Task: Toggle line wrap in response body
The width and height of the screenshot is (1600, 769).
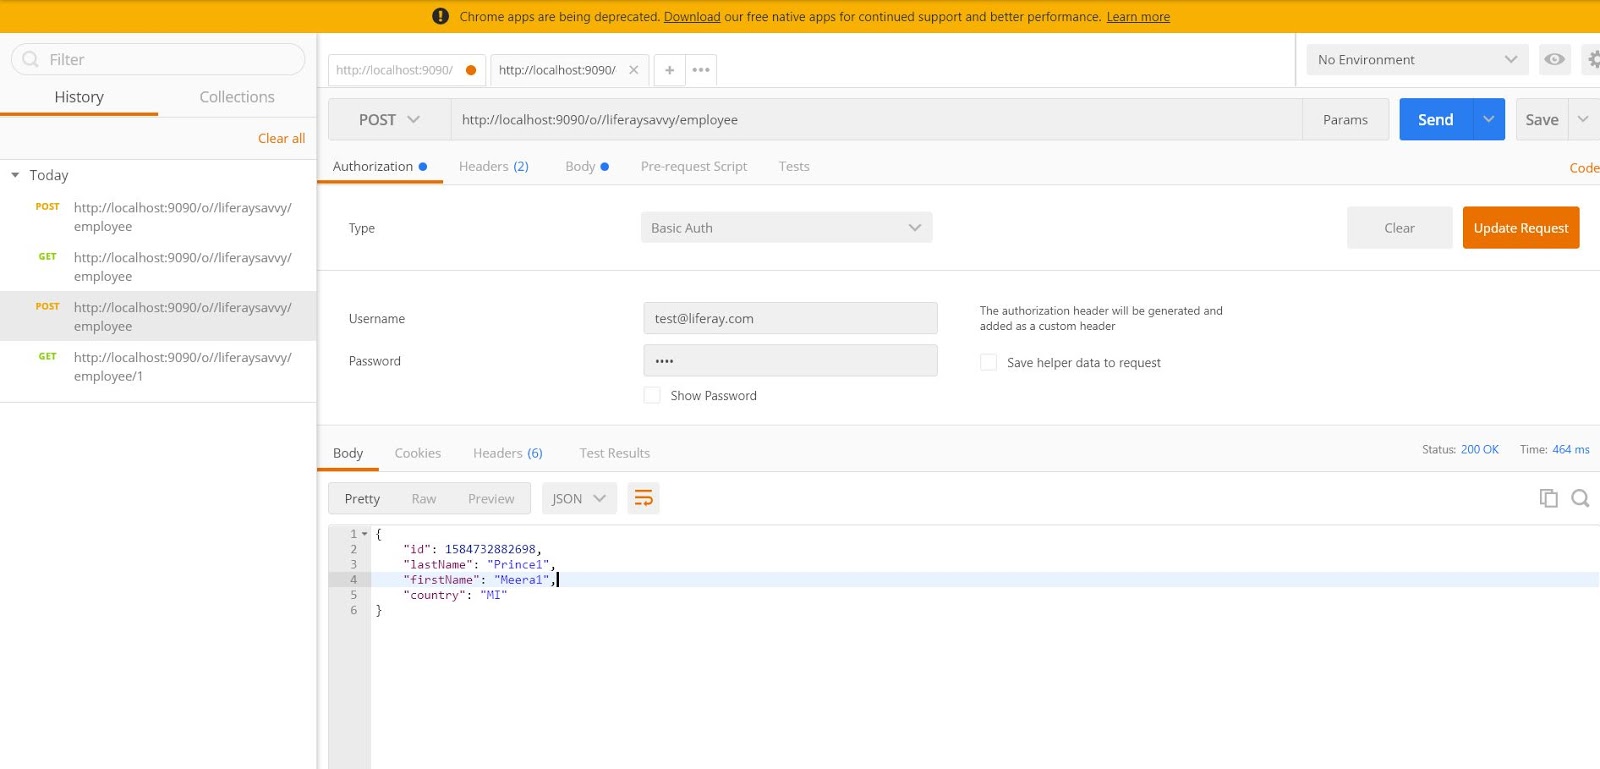Action: click(643, 498)
